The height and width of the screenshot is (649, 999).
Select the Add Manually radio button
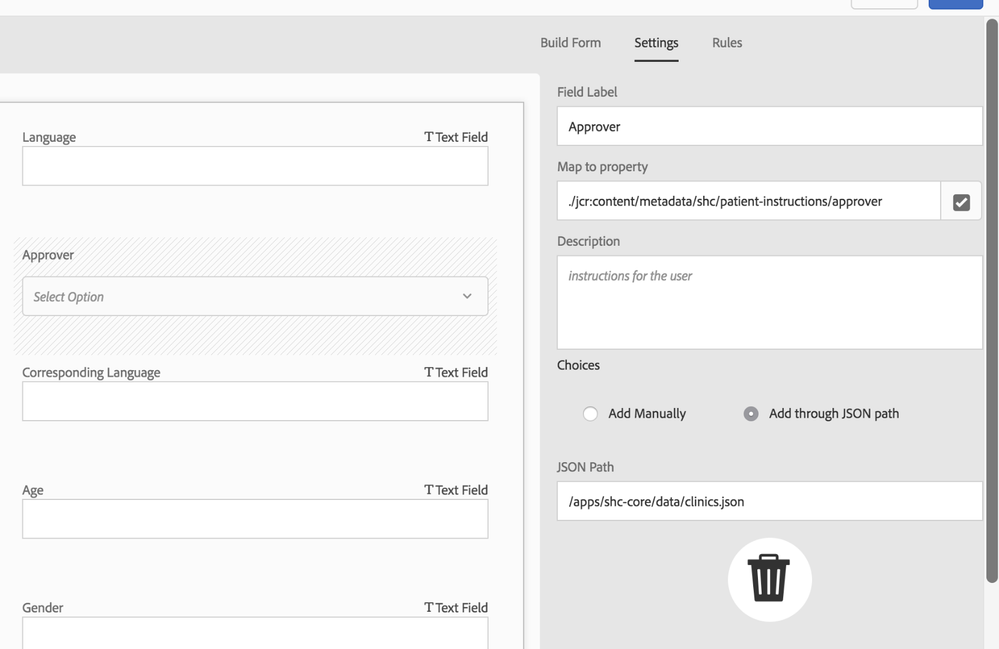[x=591, y=414]
